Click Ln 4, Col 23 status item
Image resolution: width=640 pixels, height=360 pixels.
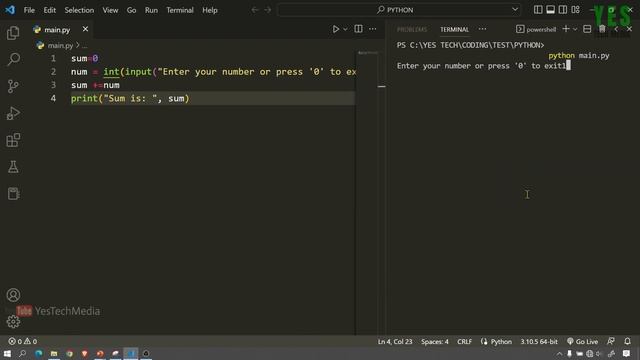click(395, 342)
